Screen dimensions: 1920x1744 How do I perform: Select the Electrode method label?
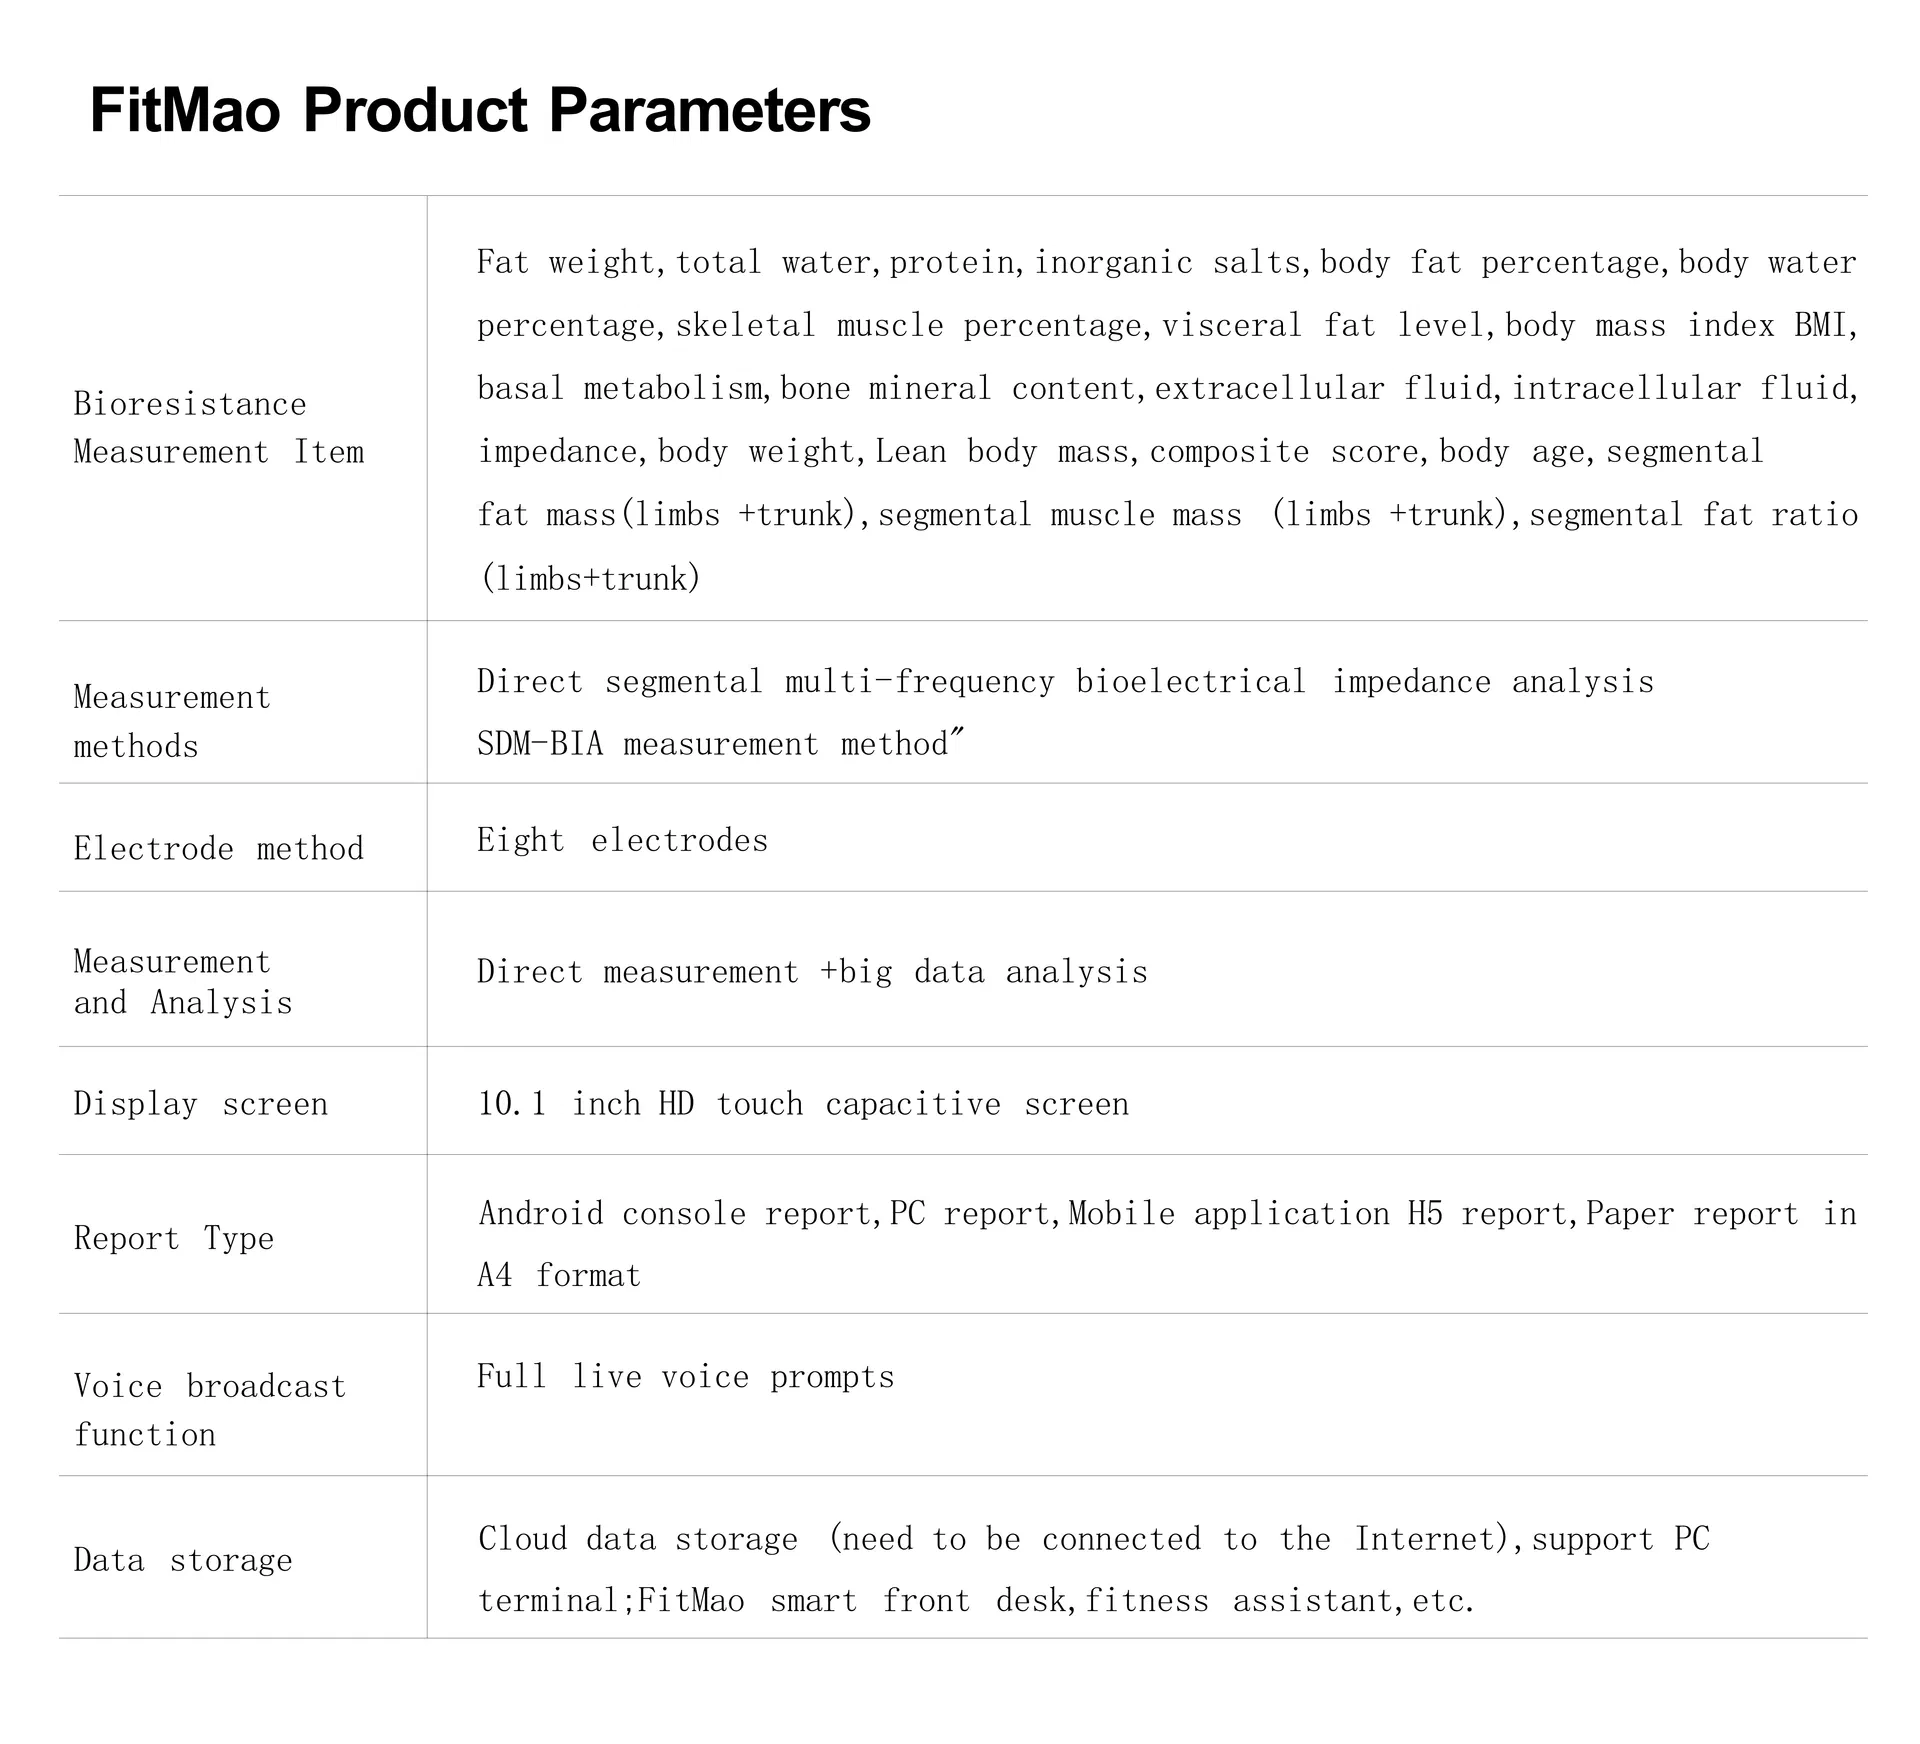point(219,849)
